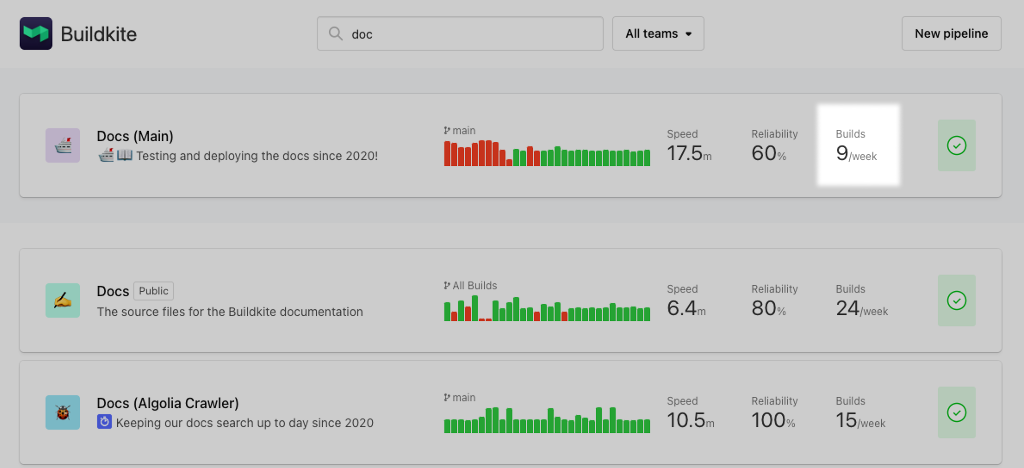Click the main branch label on Algolia Crawler
Viewport: 1024px width, 468px height.
pyautogui.click(x=464, y=398)
